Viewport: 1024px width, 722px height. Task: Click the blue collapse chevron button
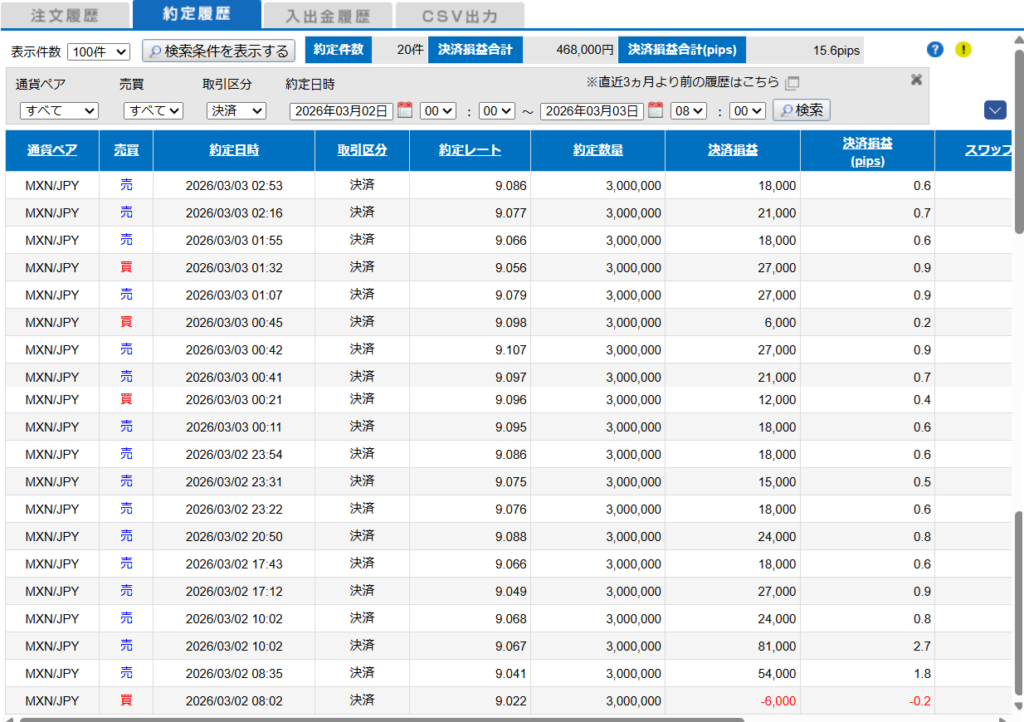[994, 110]
